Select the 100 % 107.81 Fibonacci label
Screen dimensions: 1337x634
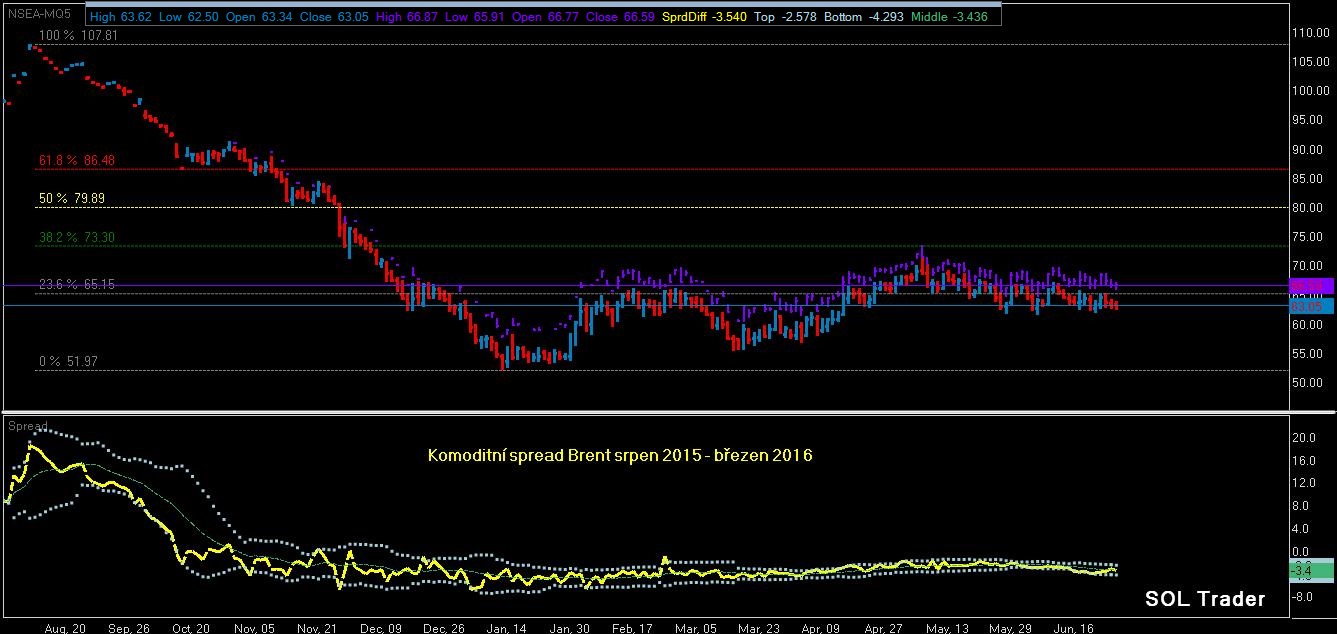point(77,35)
